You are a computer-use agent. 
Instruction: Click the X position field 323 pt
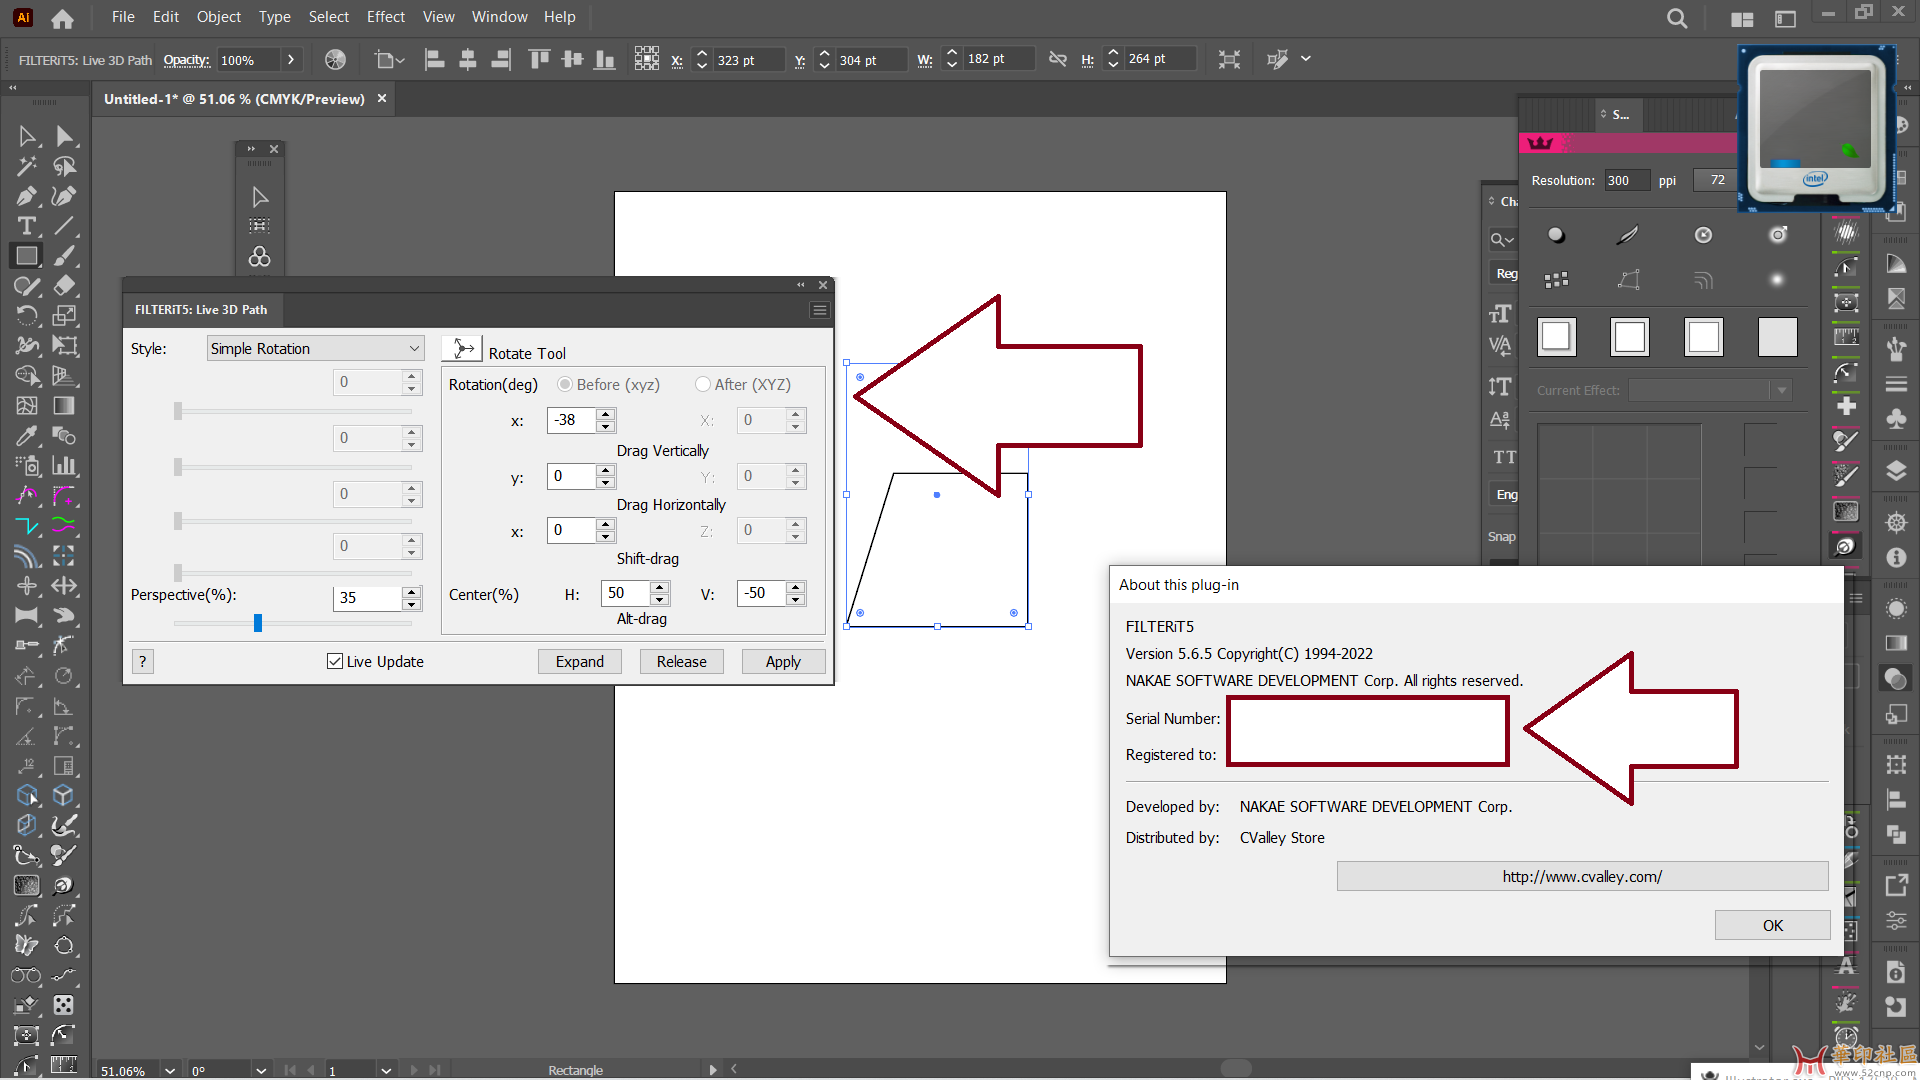(747, 60)
